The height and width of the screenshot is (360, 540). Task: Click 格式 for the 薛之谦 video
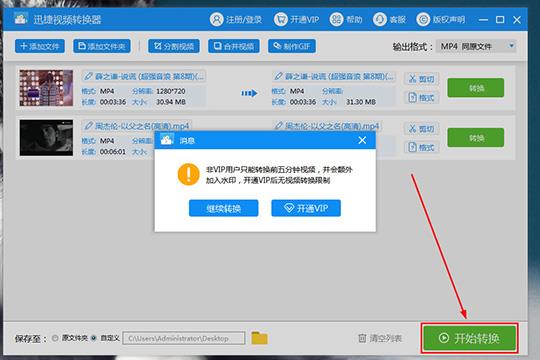tap(422, 98)
